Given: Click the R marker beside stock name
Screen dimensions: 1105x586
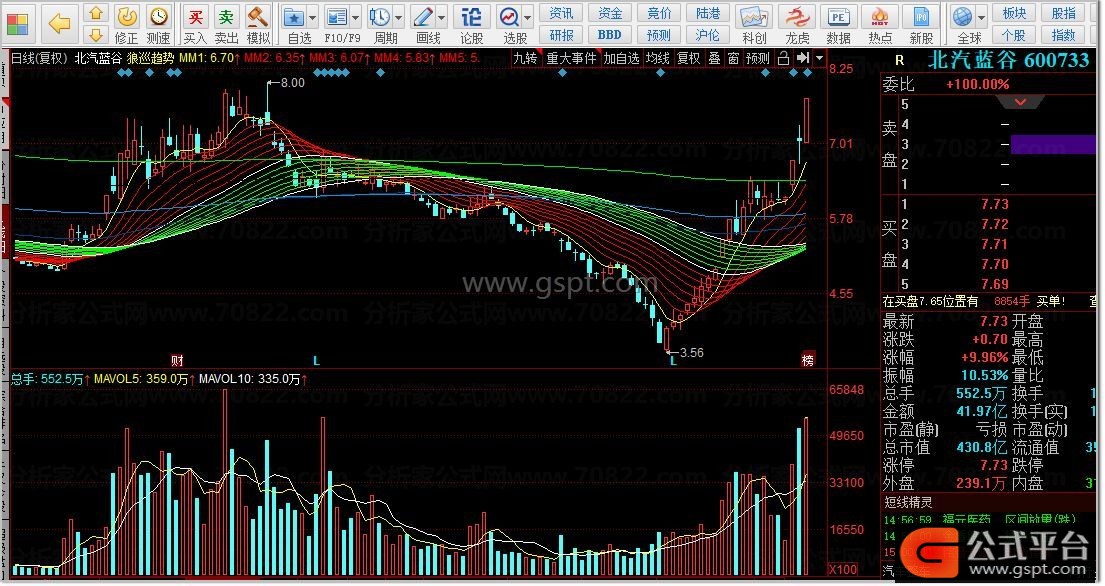Looking at the screenshot, I should click(899, 61).
